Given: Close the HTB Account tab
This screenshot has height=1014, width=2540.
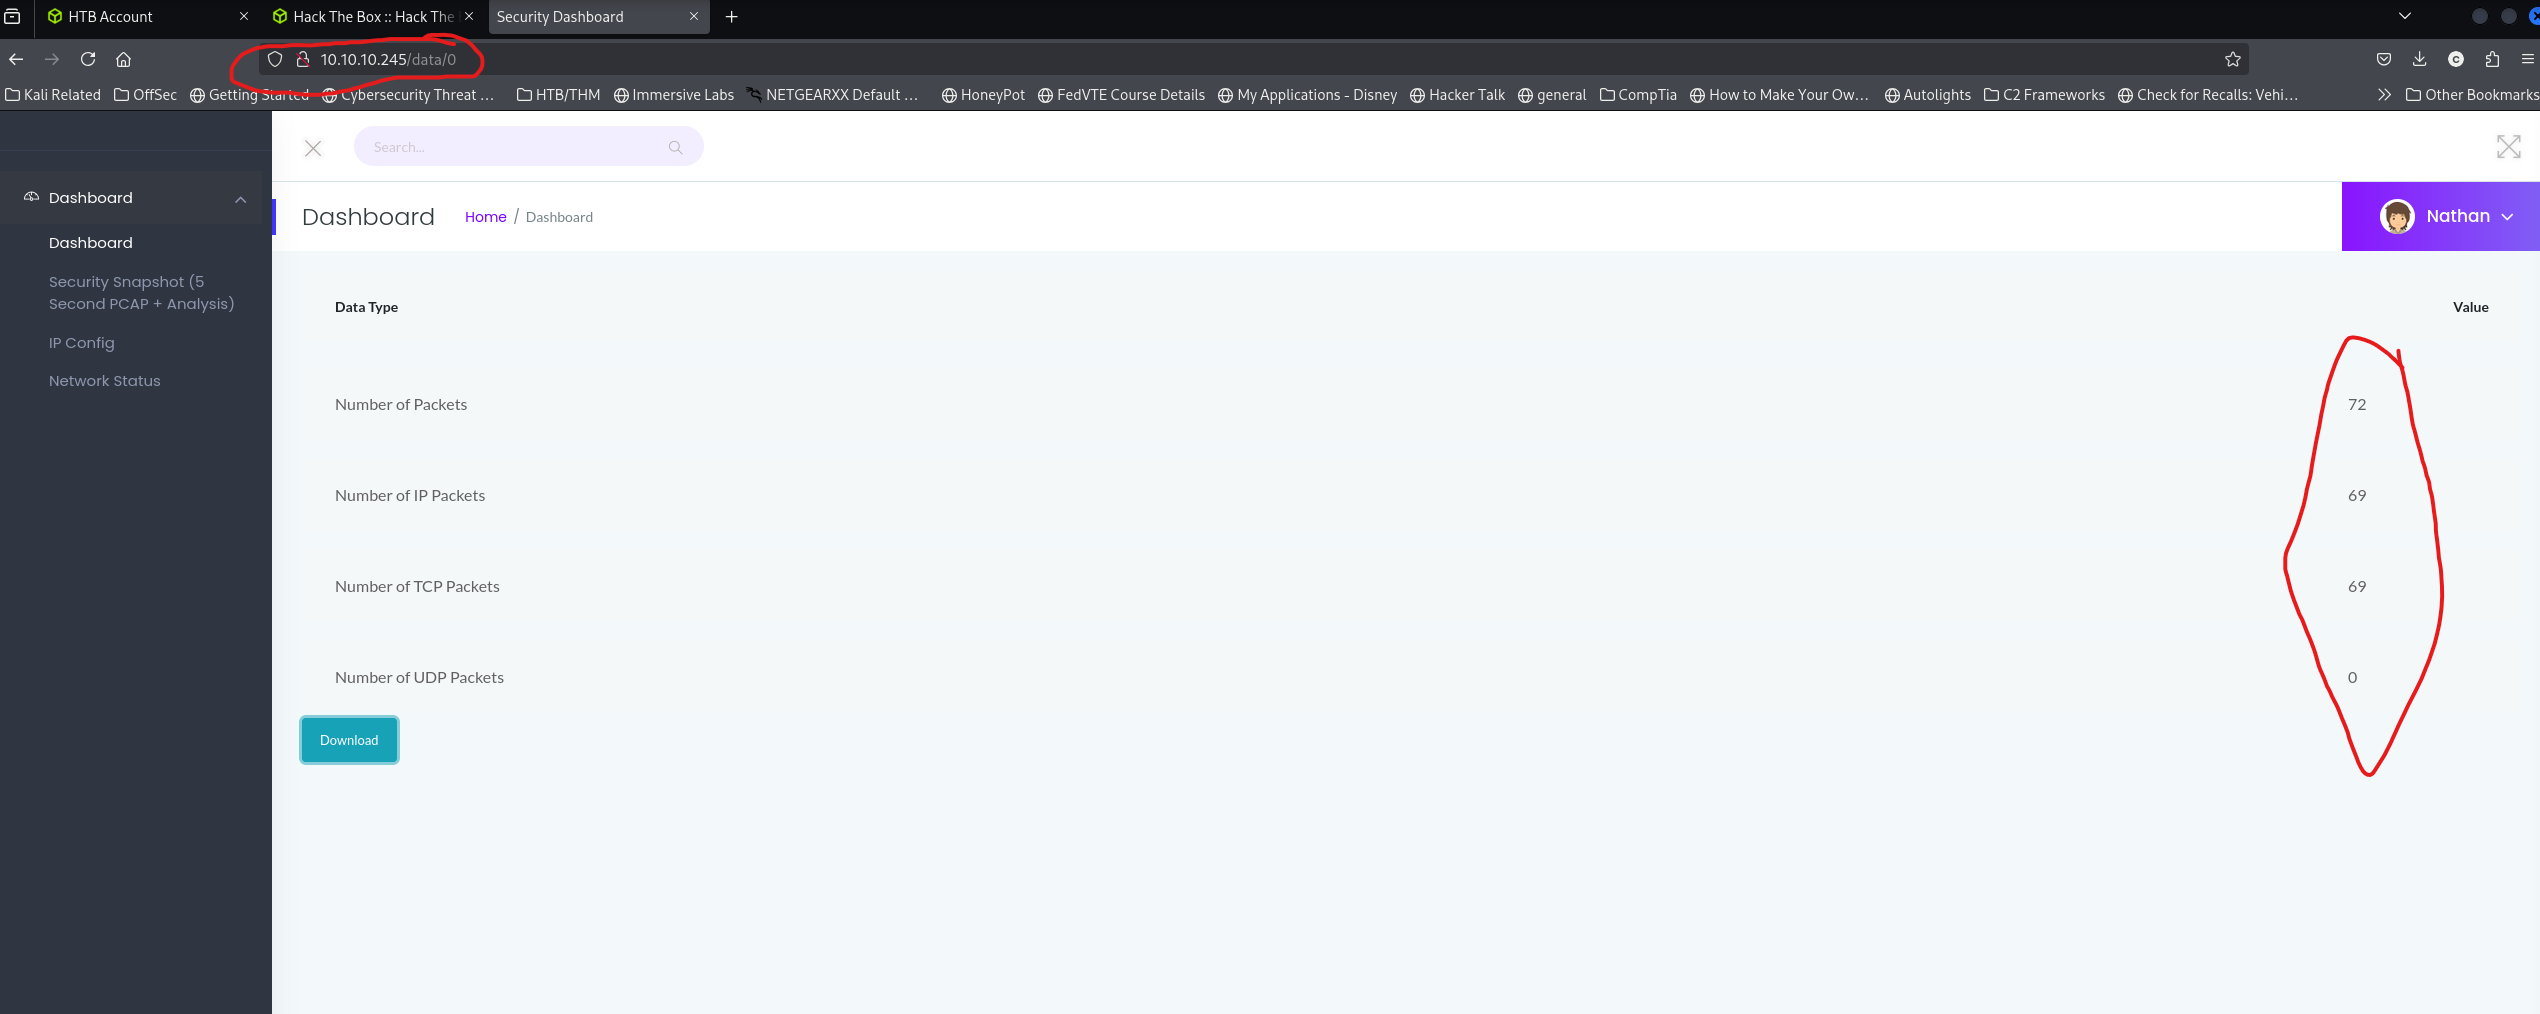Looking at the screenshot, I should coord(243,17).
